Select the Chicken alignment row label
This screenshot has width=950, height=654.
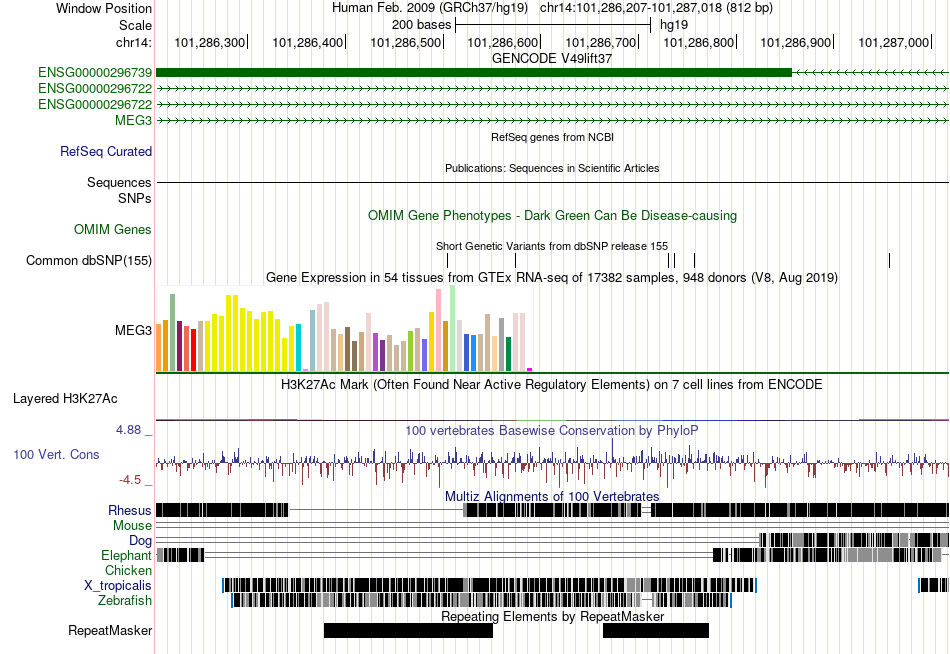point(128,570)
